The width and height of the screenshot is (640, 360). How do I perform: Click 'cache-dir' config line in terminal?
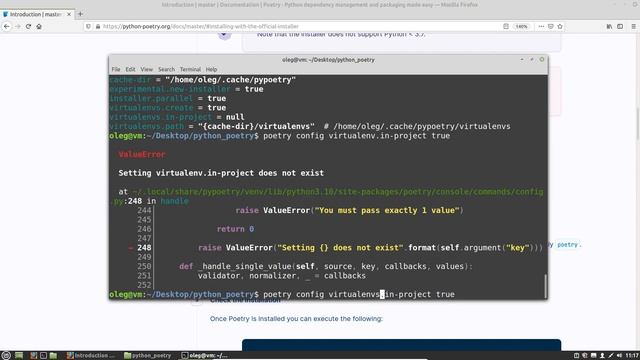click(202, 80)
